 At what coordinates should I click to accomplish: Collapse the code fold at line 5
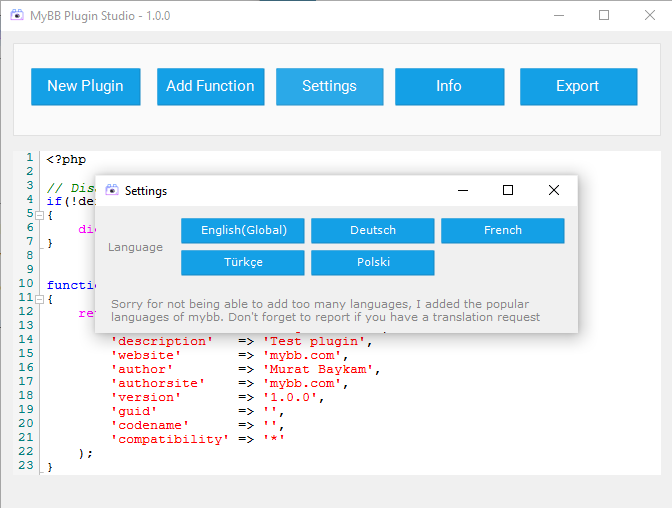click(x=39, y=215)
